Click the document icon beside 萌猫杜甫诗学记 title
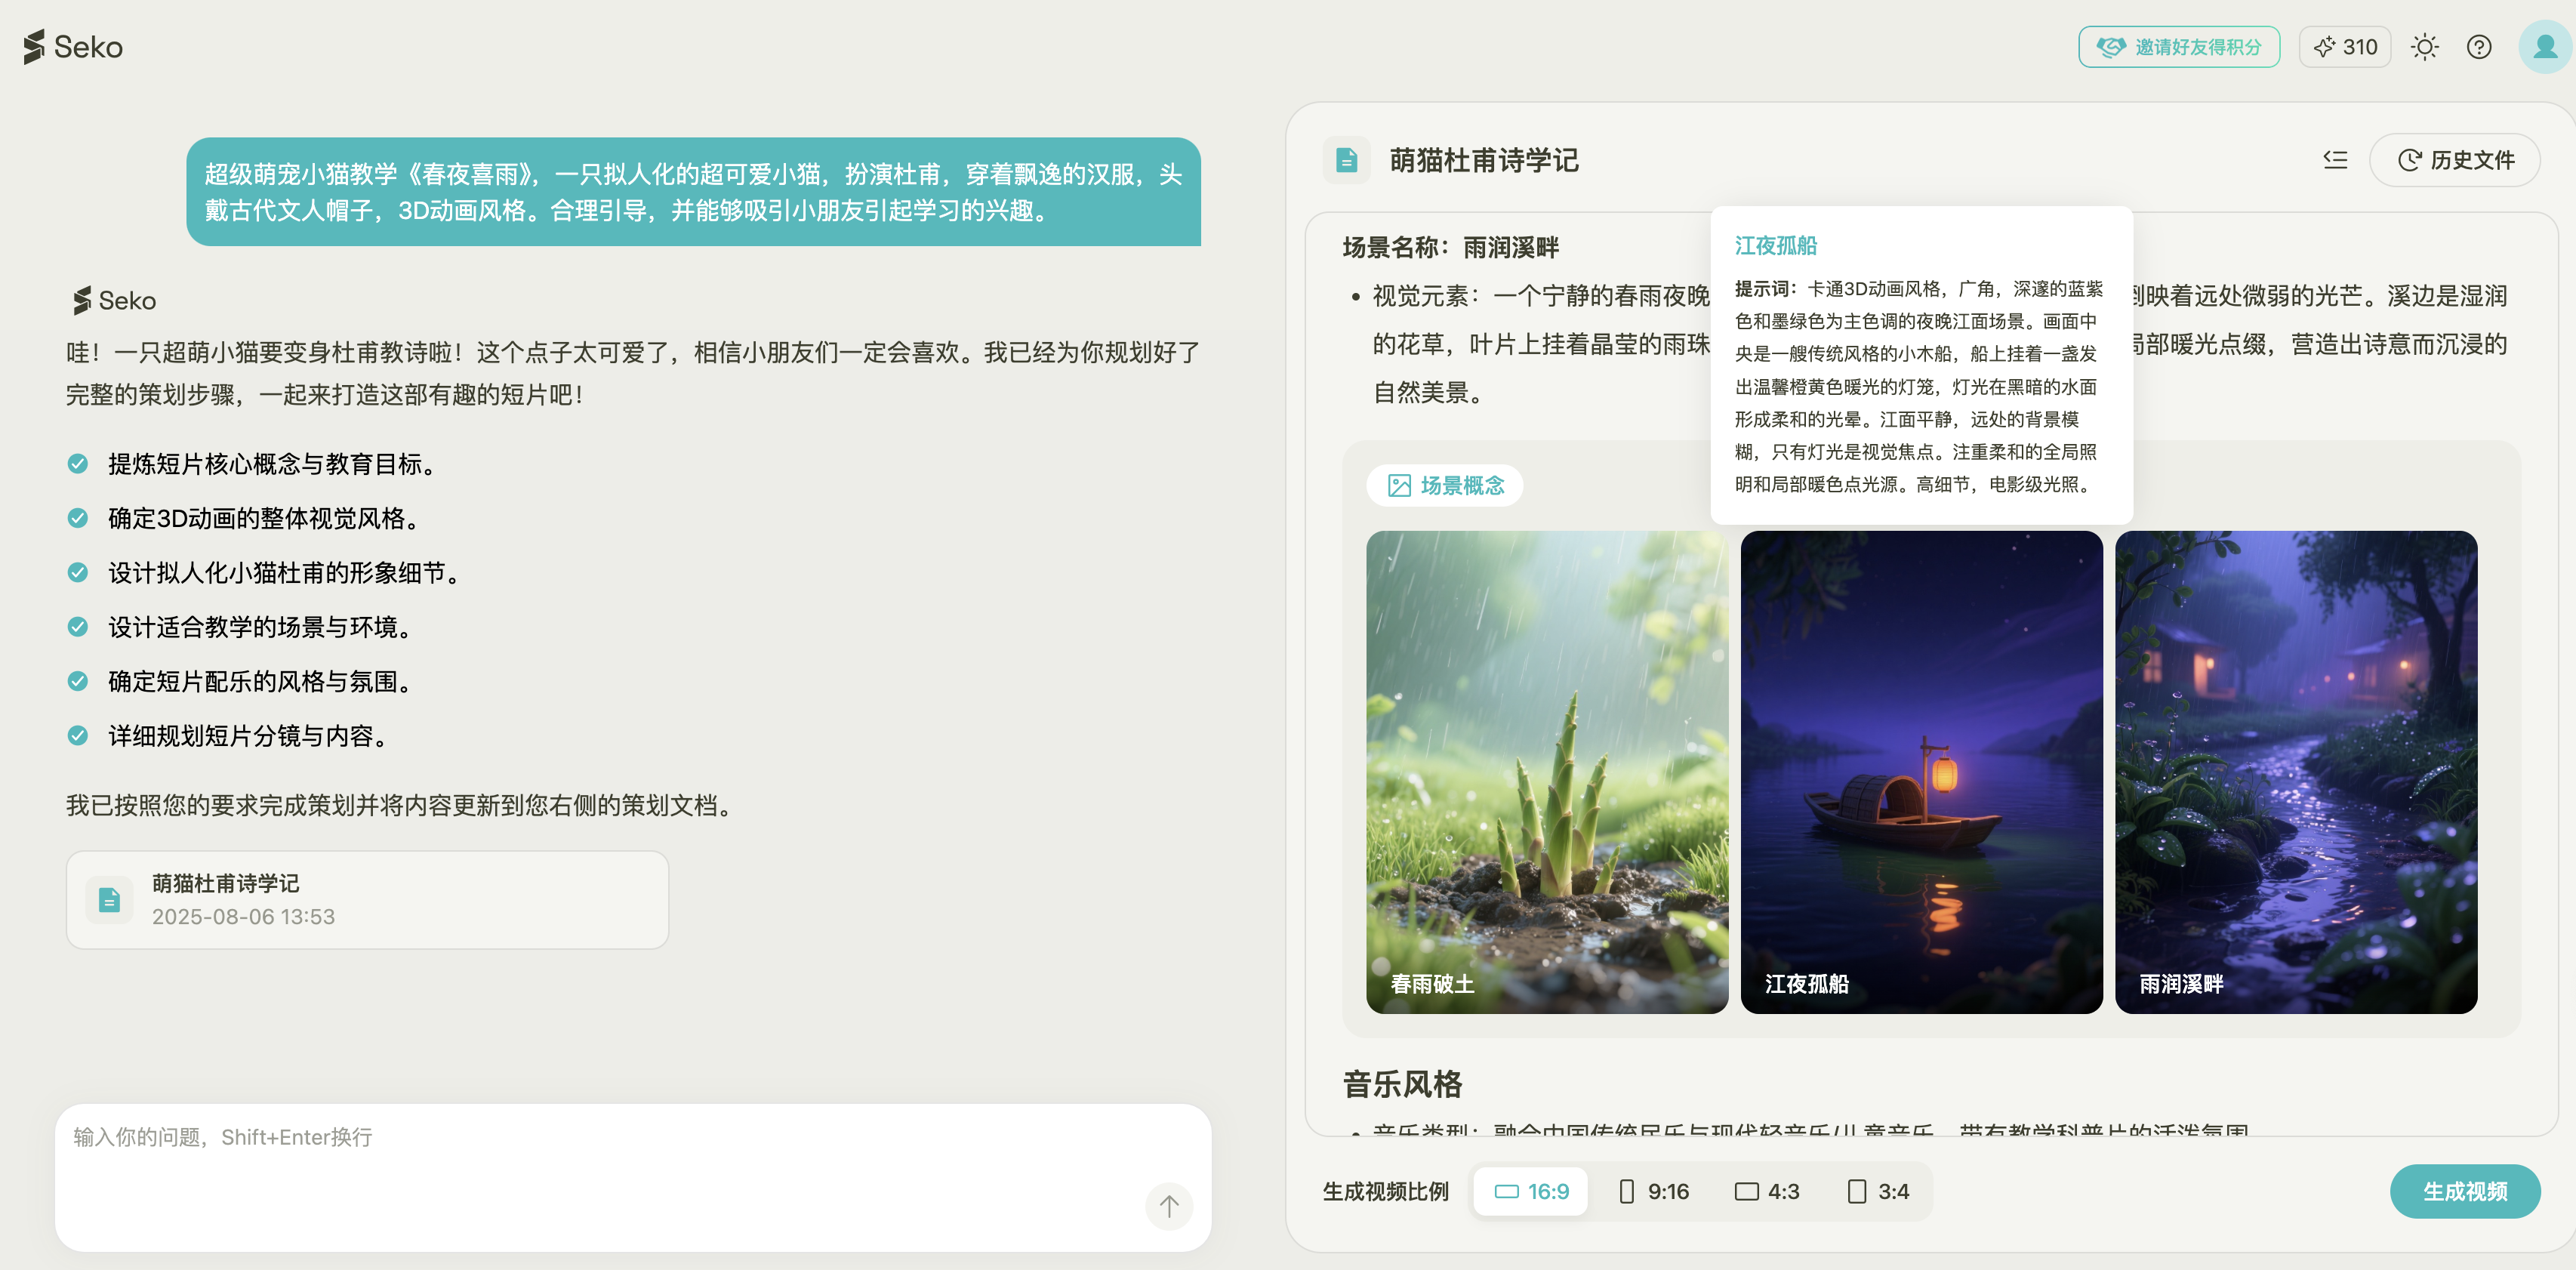This screenshot has height=1270, width=2576. (x=1346, y=160)
